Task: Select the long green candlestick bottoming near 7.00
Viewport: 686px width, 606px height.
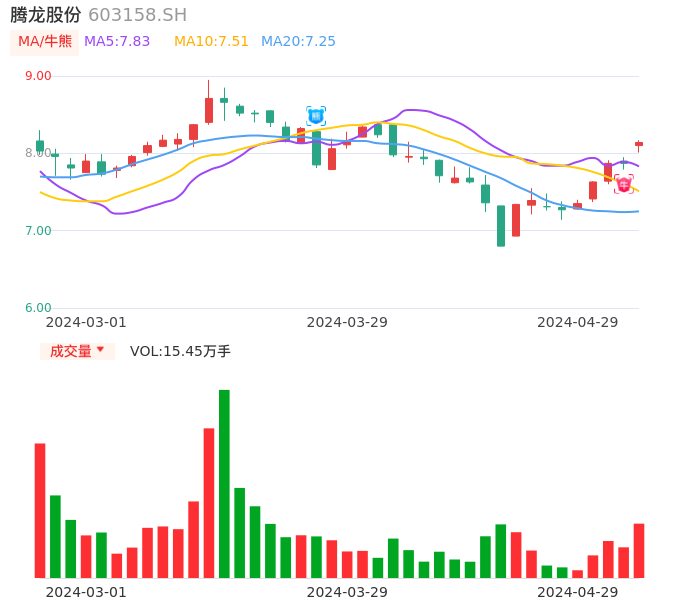Action: click(x=501, y=226)
